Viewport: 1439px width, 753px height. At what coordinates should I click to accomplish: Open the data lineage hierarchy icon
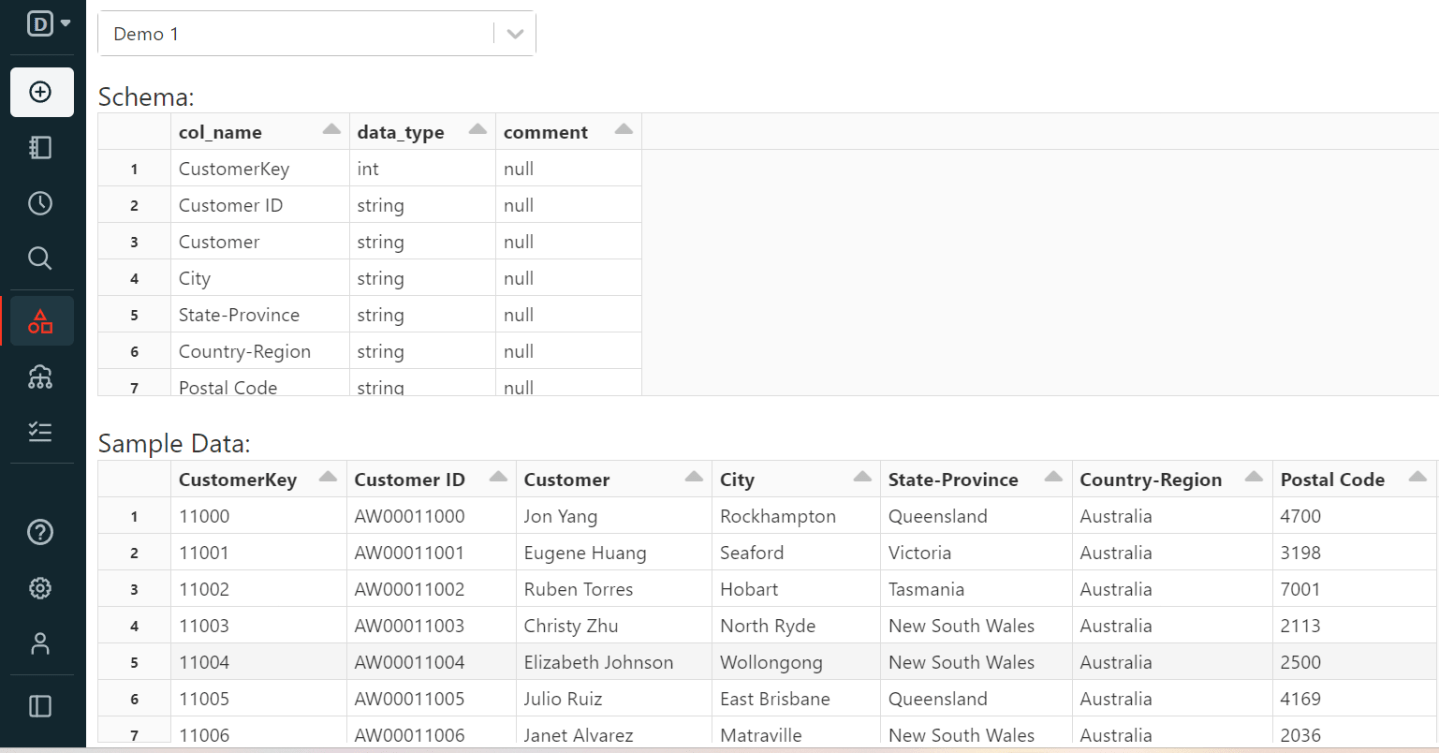tap(41, 377)
